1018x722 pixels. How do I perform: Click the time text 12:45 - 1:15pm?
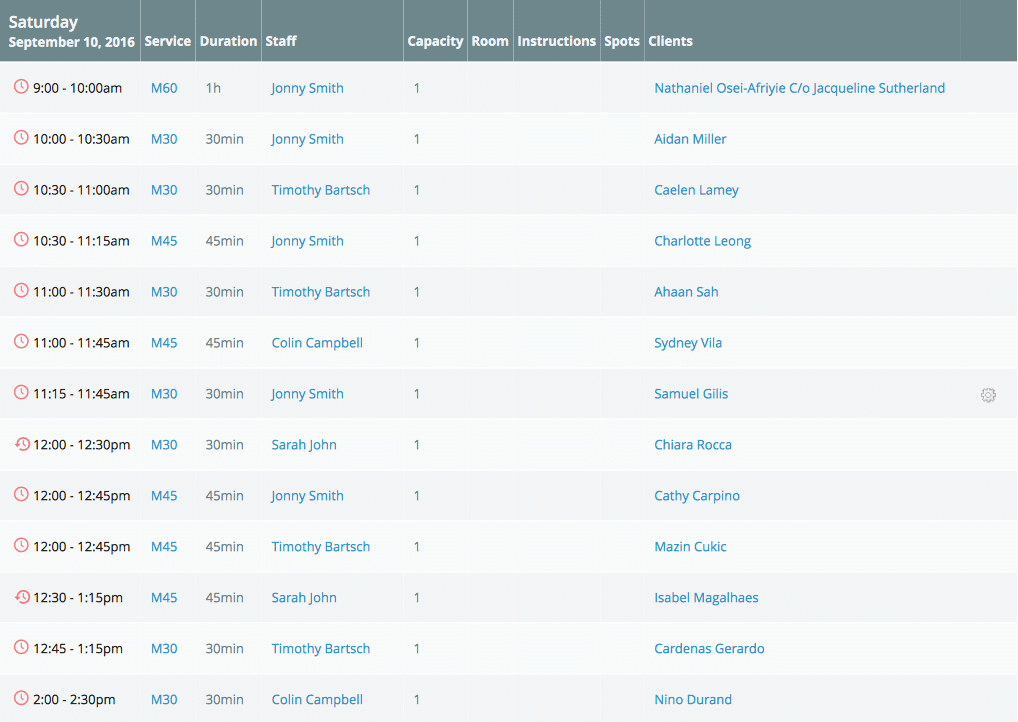point(78,649)
